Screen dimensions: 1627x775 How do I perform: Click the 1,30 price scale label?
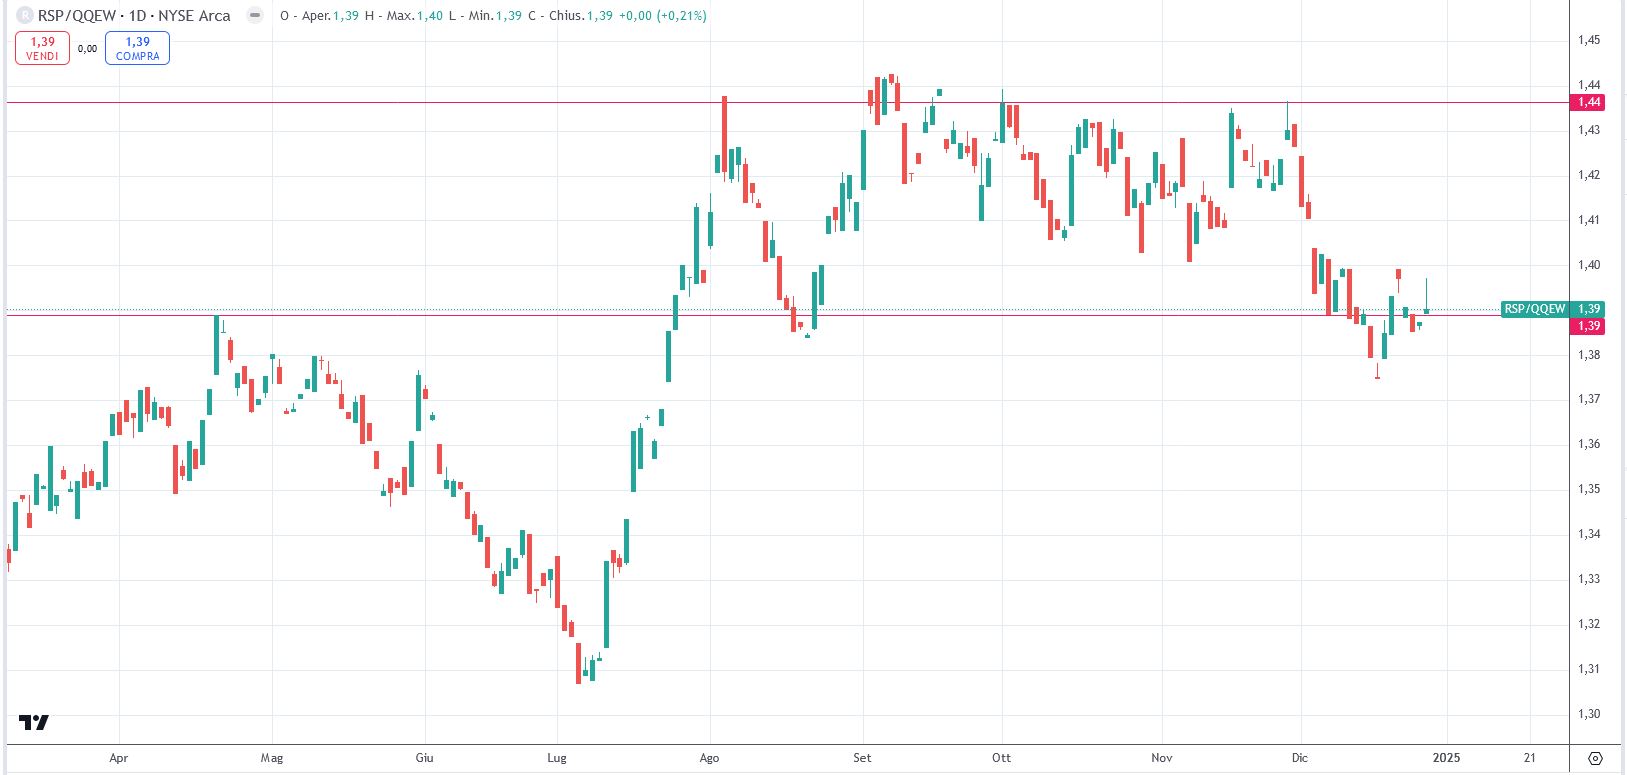point(1589,714)
